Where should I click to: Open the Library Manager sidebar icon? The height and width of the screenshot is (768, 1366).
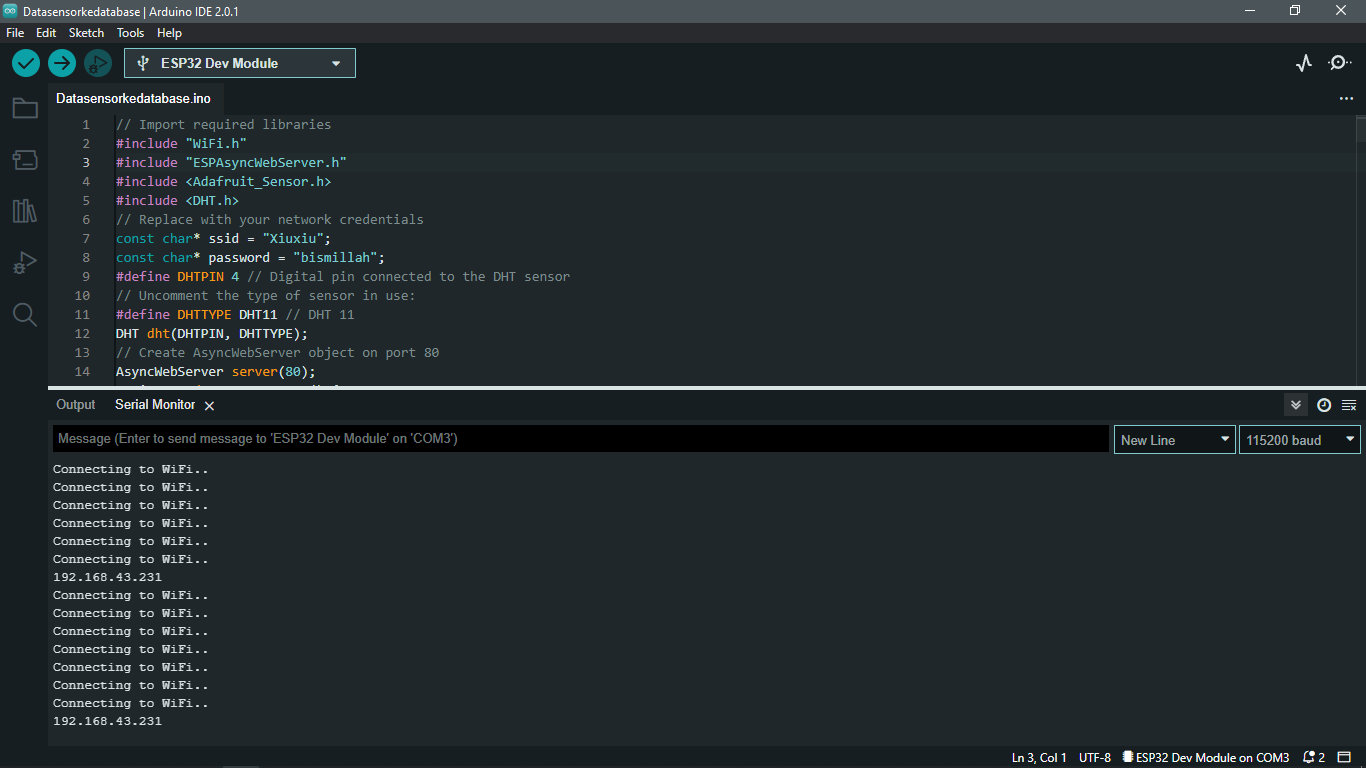point(24,211)
